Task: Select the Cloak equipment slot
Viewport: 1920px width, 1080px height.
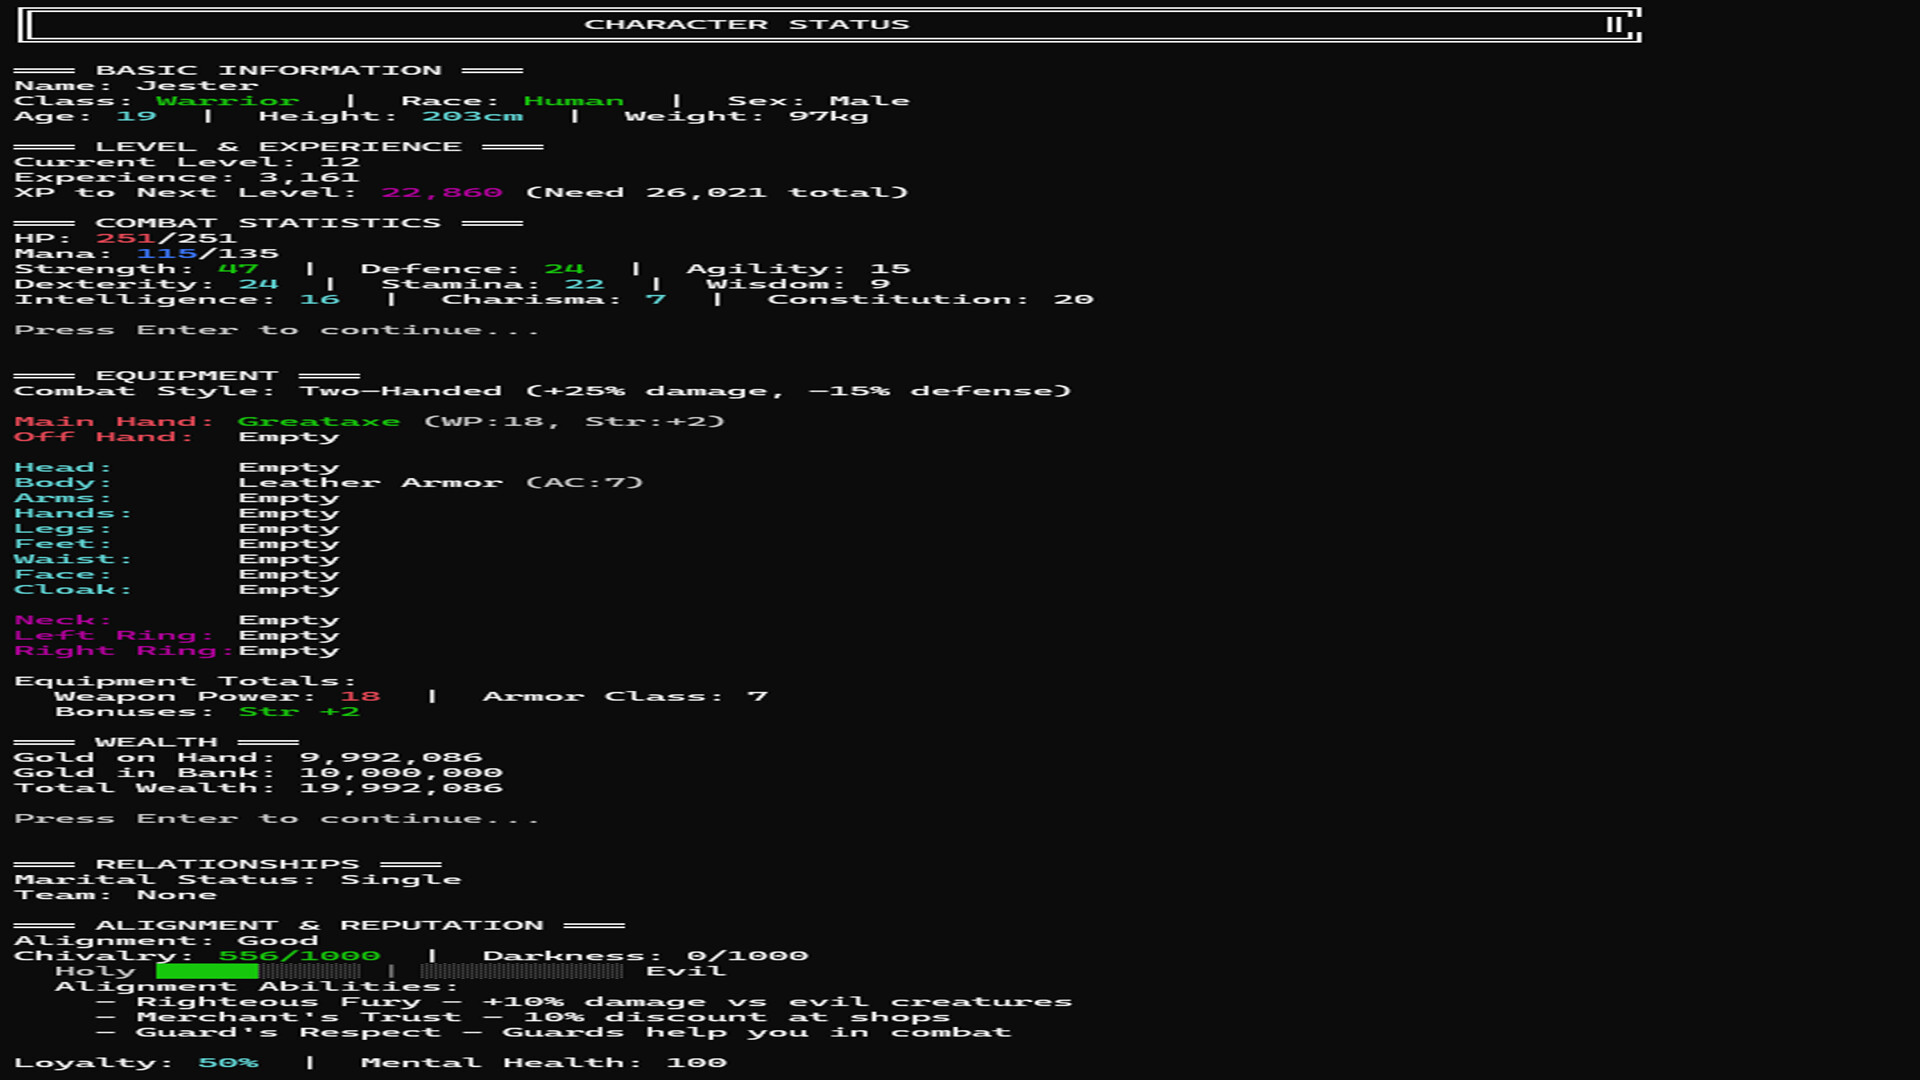Action: (x=289, y=589)
